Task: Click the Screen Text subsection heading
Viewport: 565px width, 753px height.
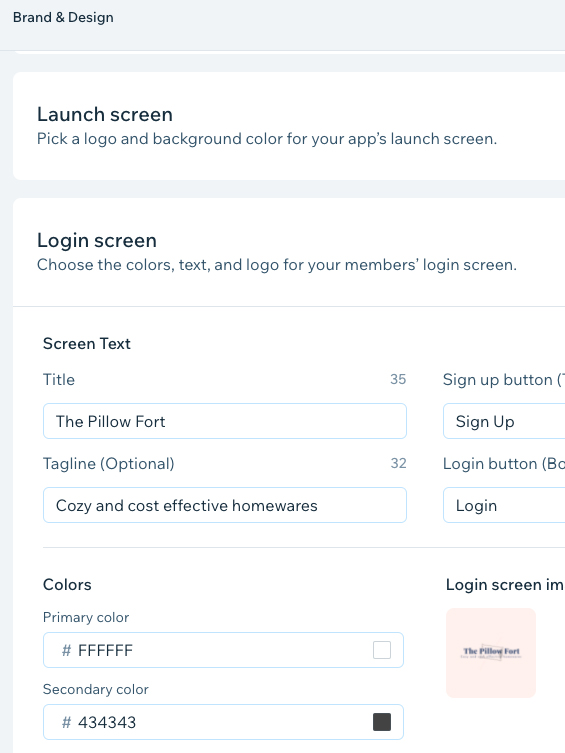Action: tap(87, 343)
